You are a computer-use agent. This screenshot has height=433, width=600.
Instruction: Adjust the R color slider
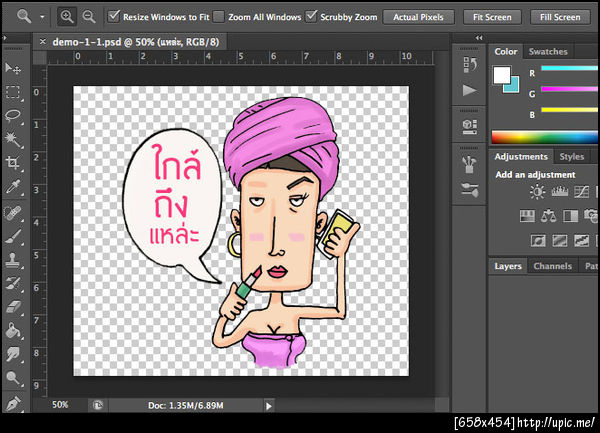(x=569, y=68)
